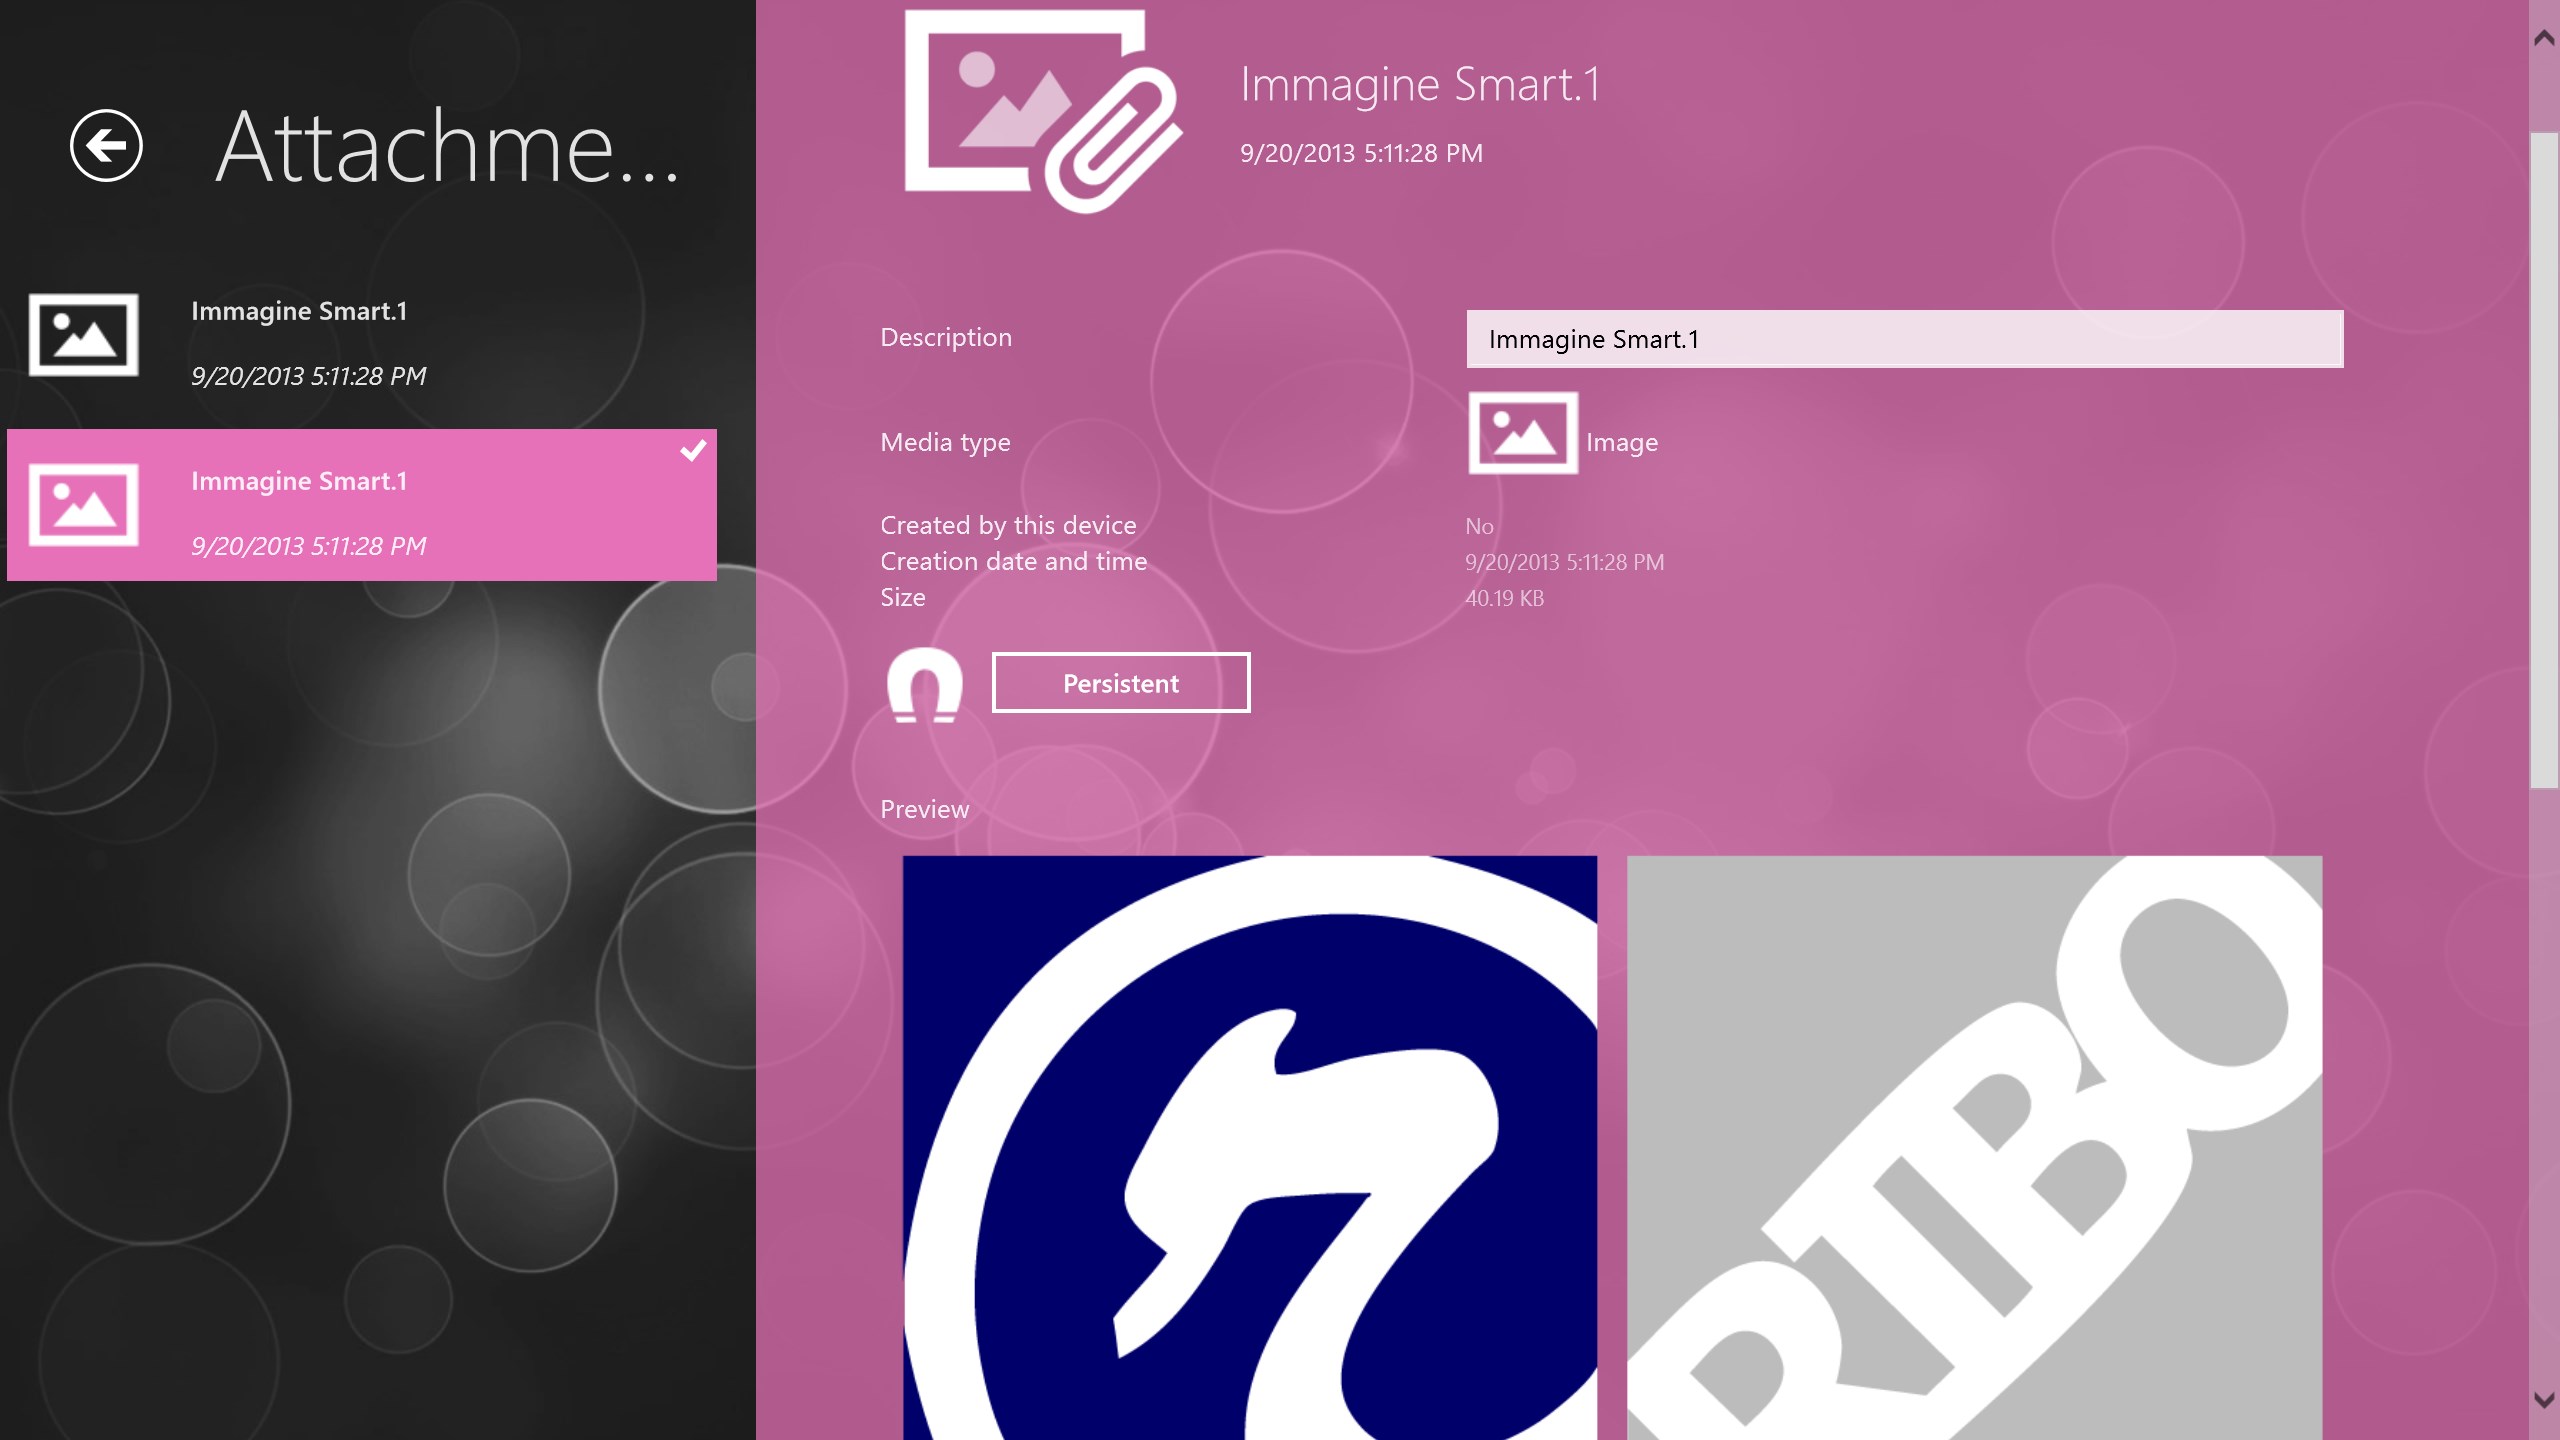Click first list item's picture icon
Image resolution: width=2560 pixels, height=1440 pixels.
tap(83, 335)
